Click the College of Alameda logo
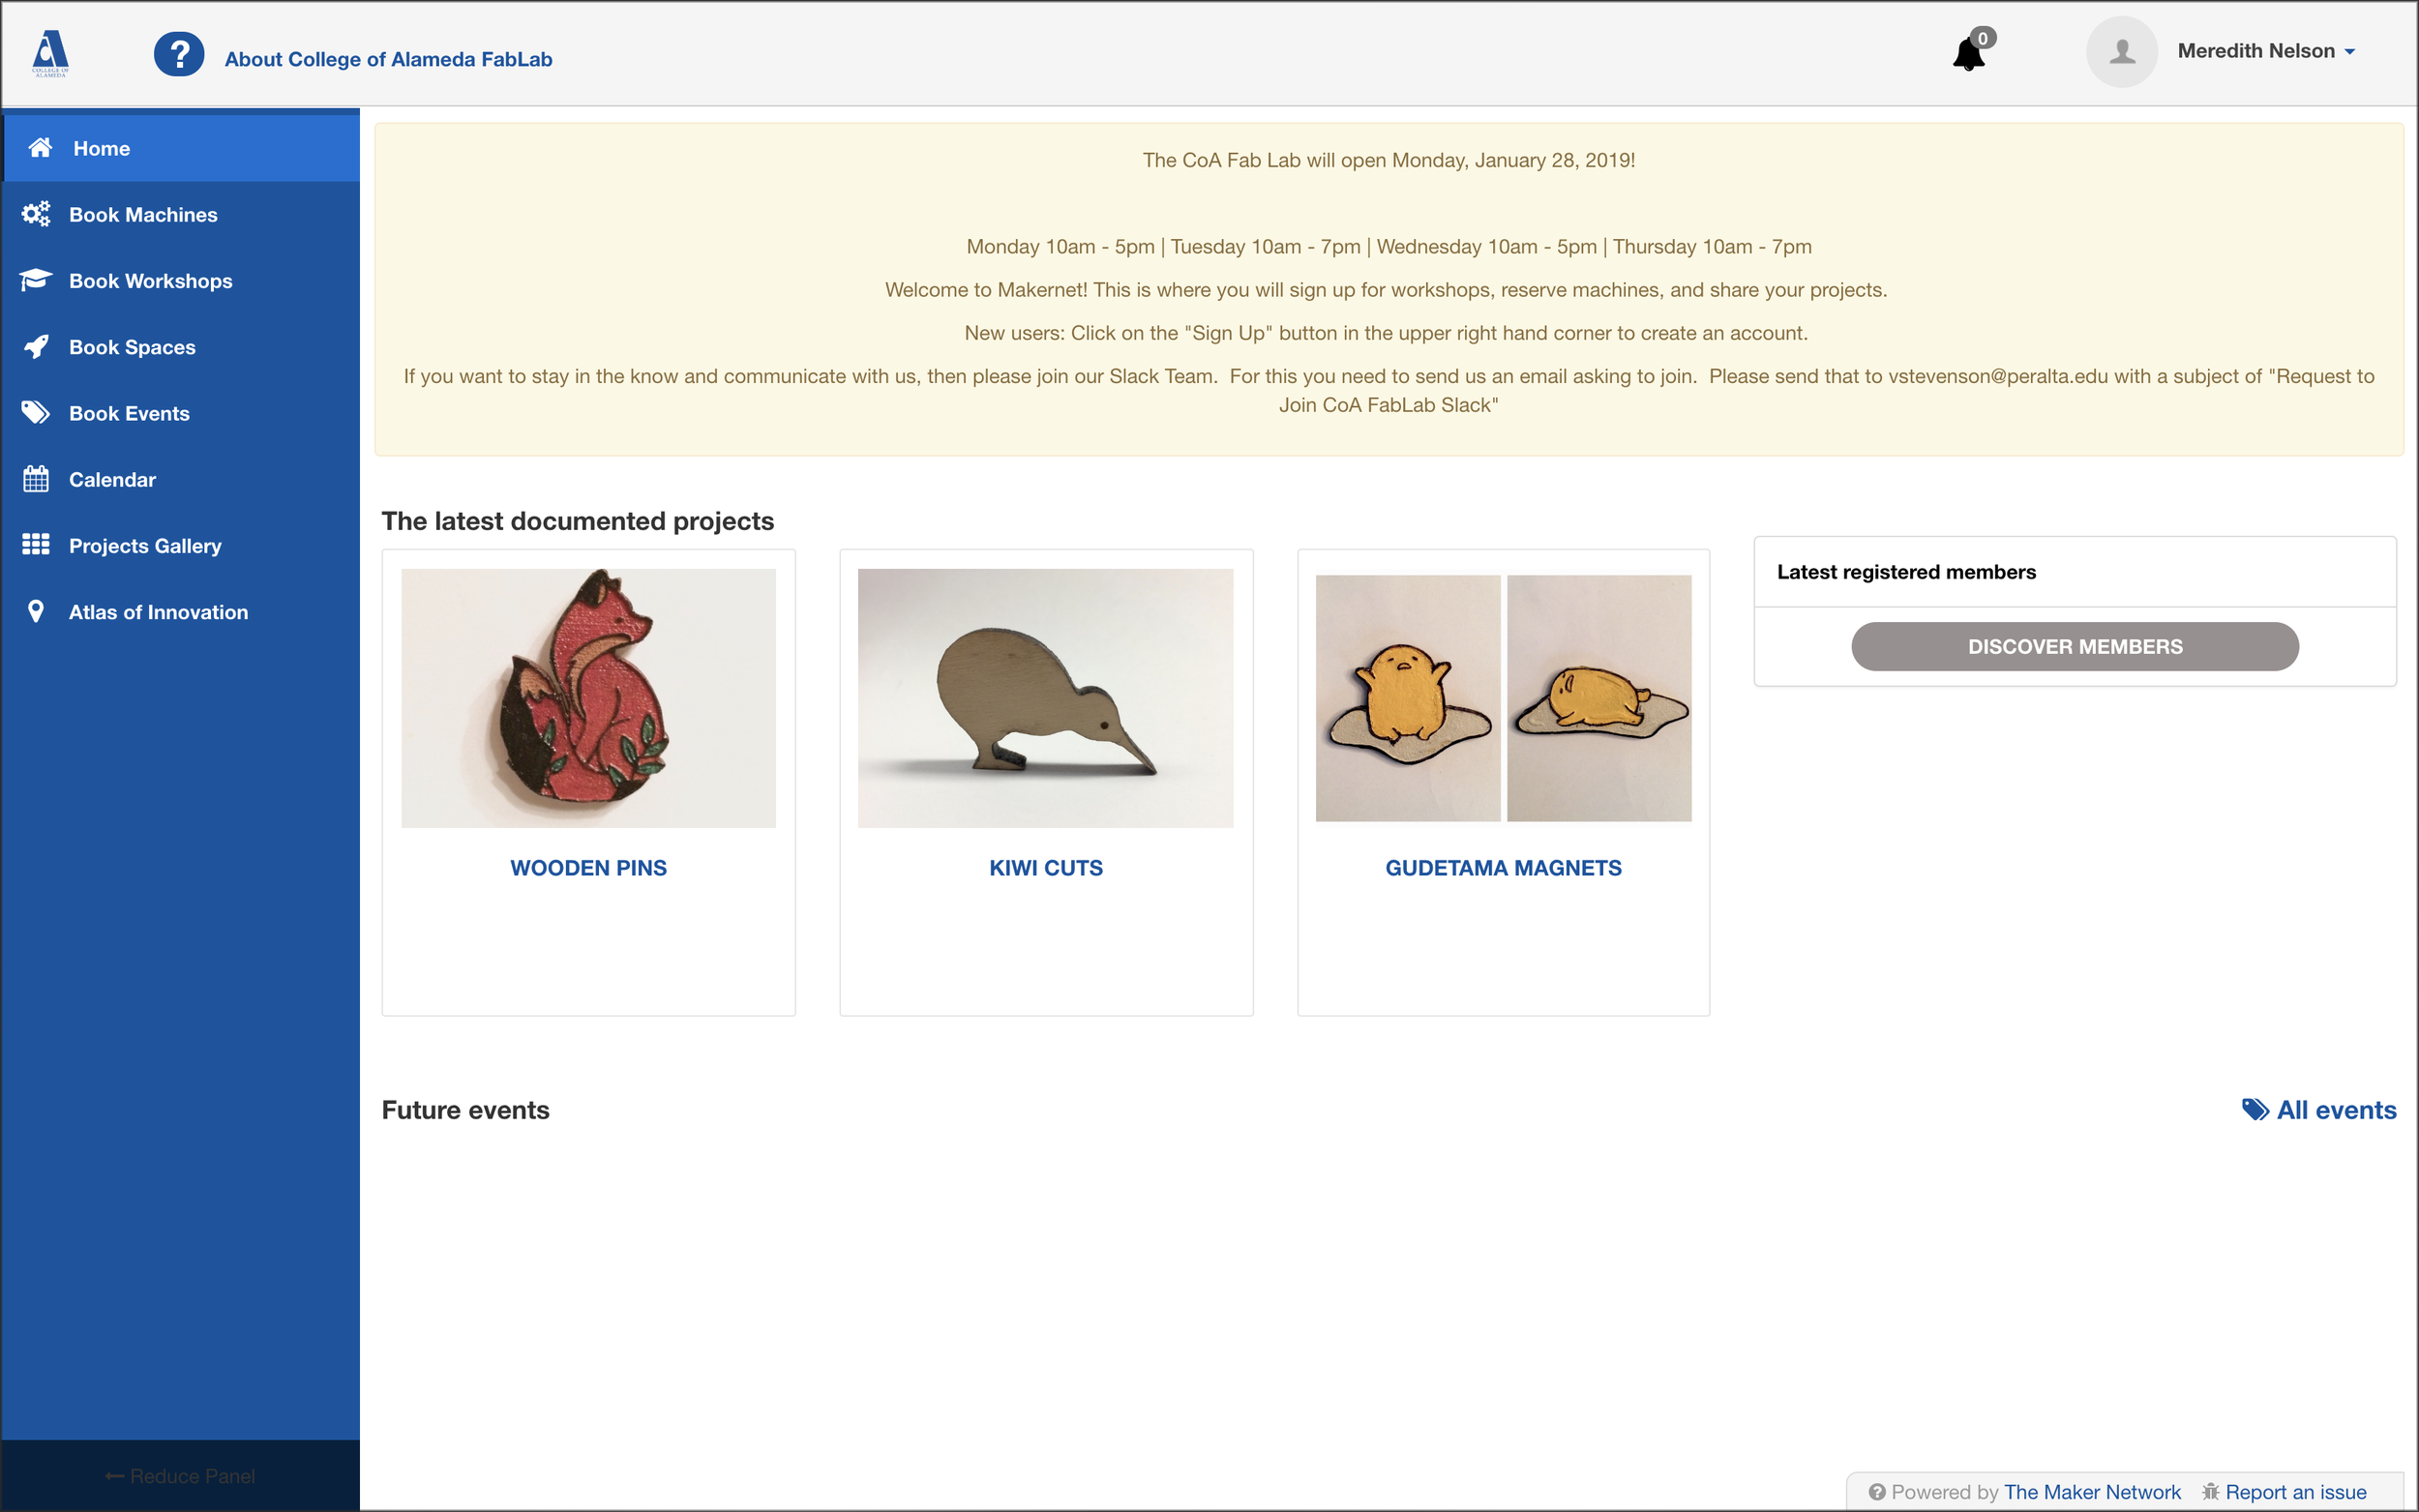 coord(50,53)
